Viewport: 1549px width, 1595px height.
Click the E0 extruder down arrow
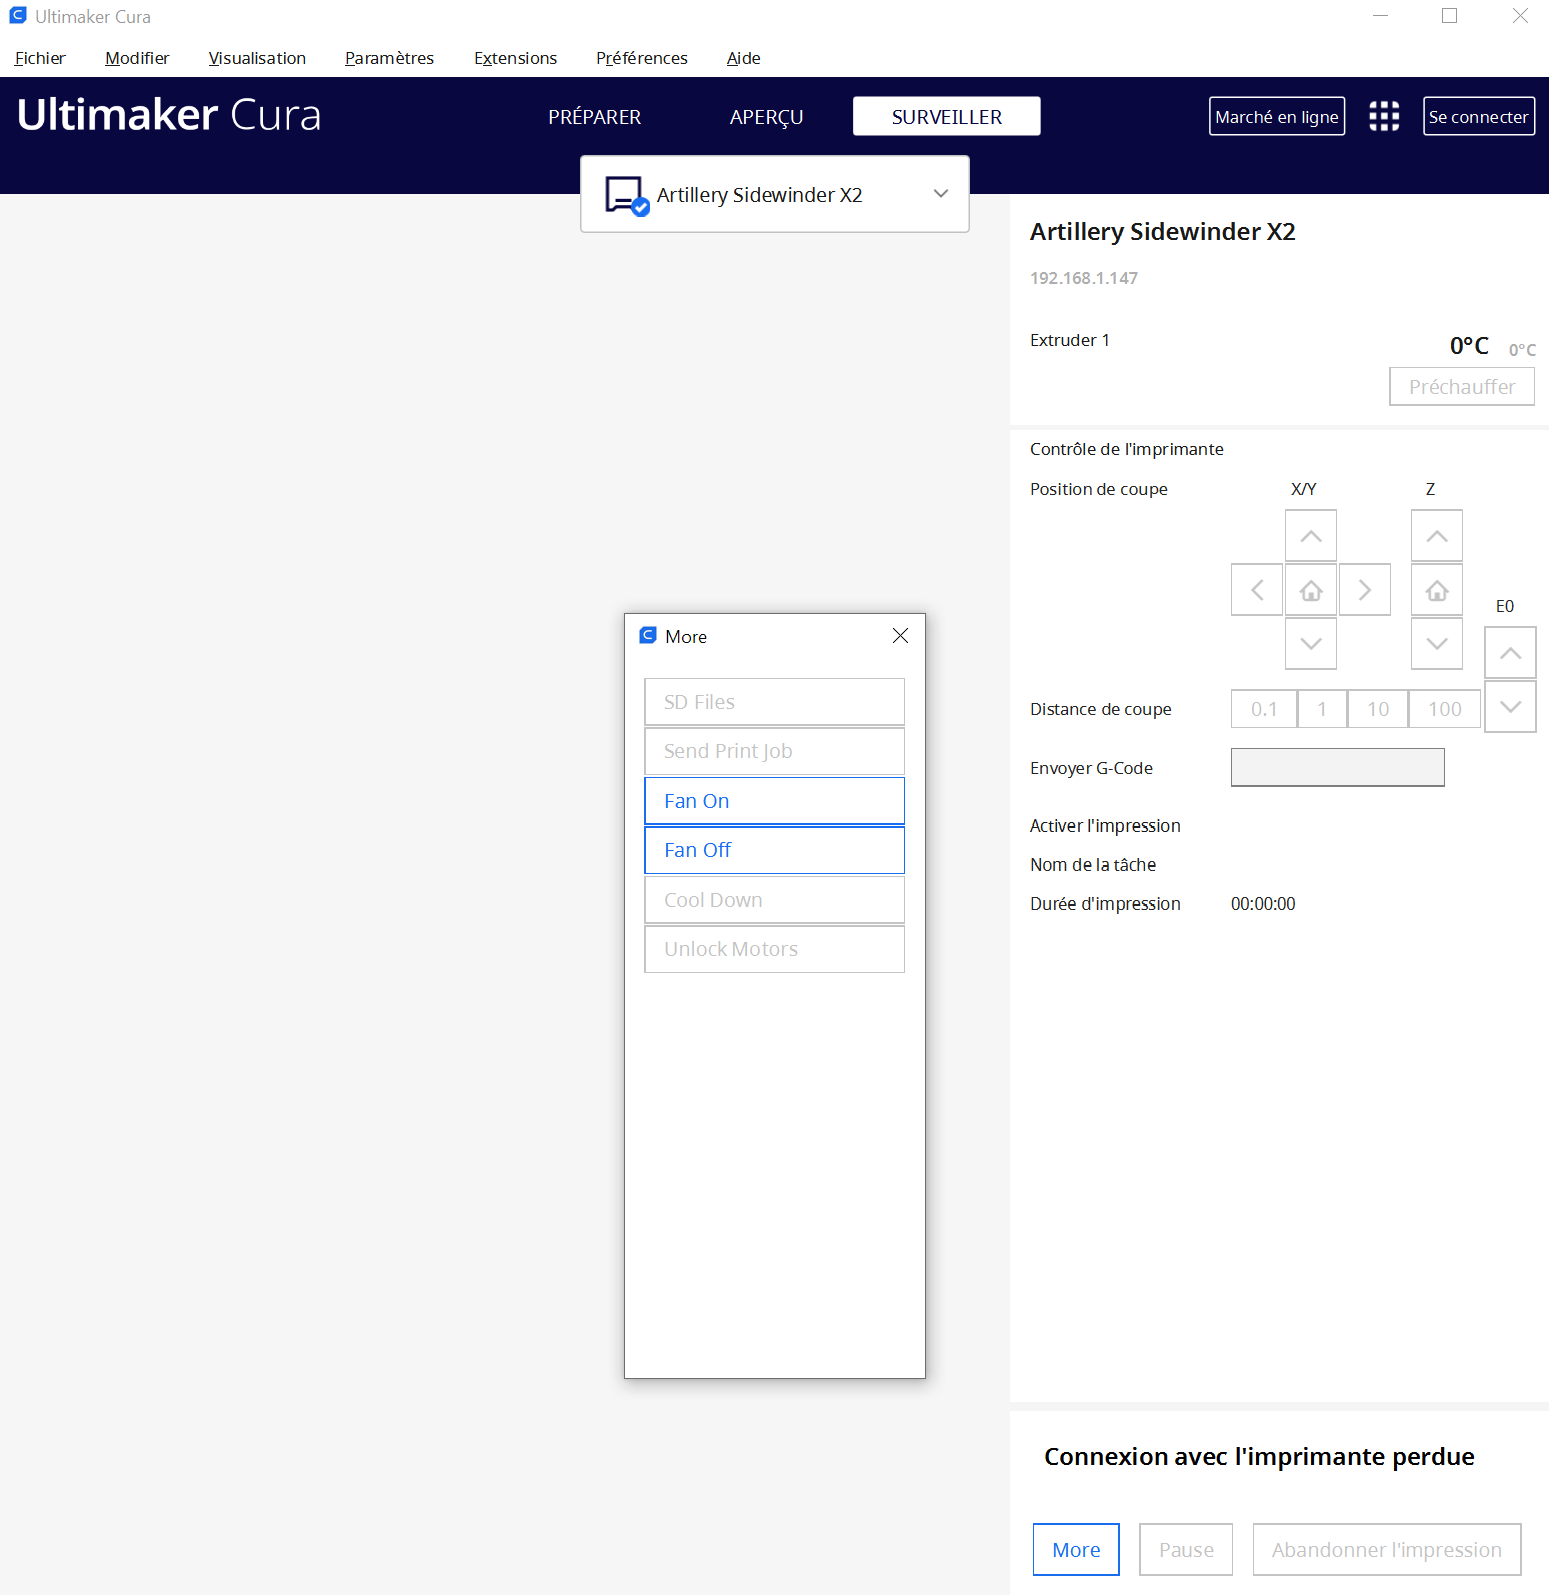point(1511,707)
